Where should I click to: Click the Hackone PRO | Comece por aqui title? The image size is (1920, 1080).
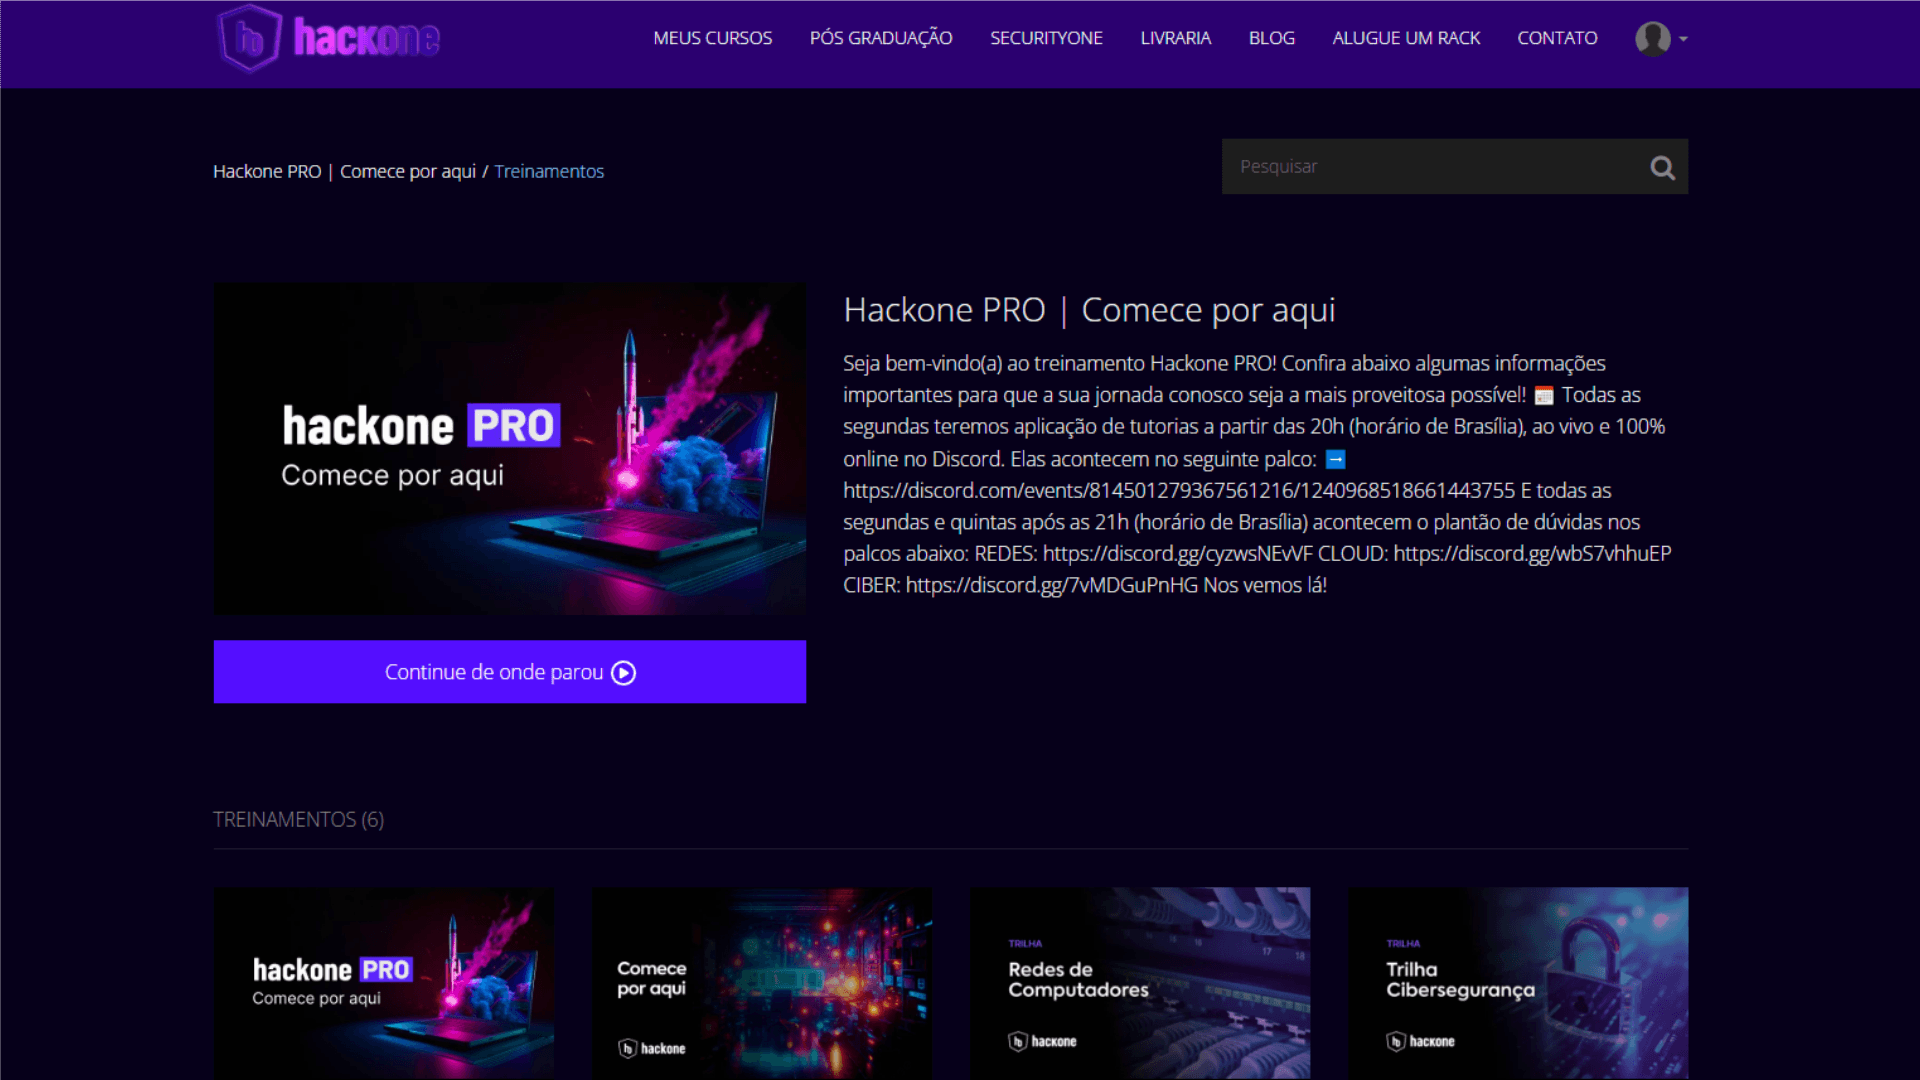tap(1089, 310)
